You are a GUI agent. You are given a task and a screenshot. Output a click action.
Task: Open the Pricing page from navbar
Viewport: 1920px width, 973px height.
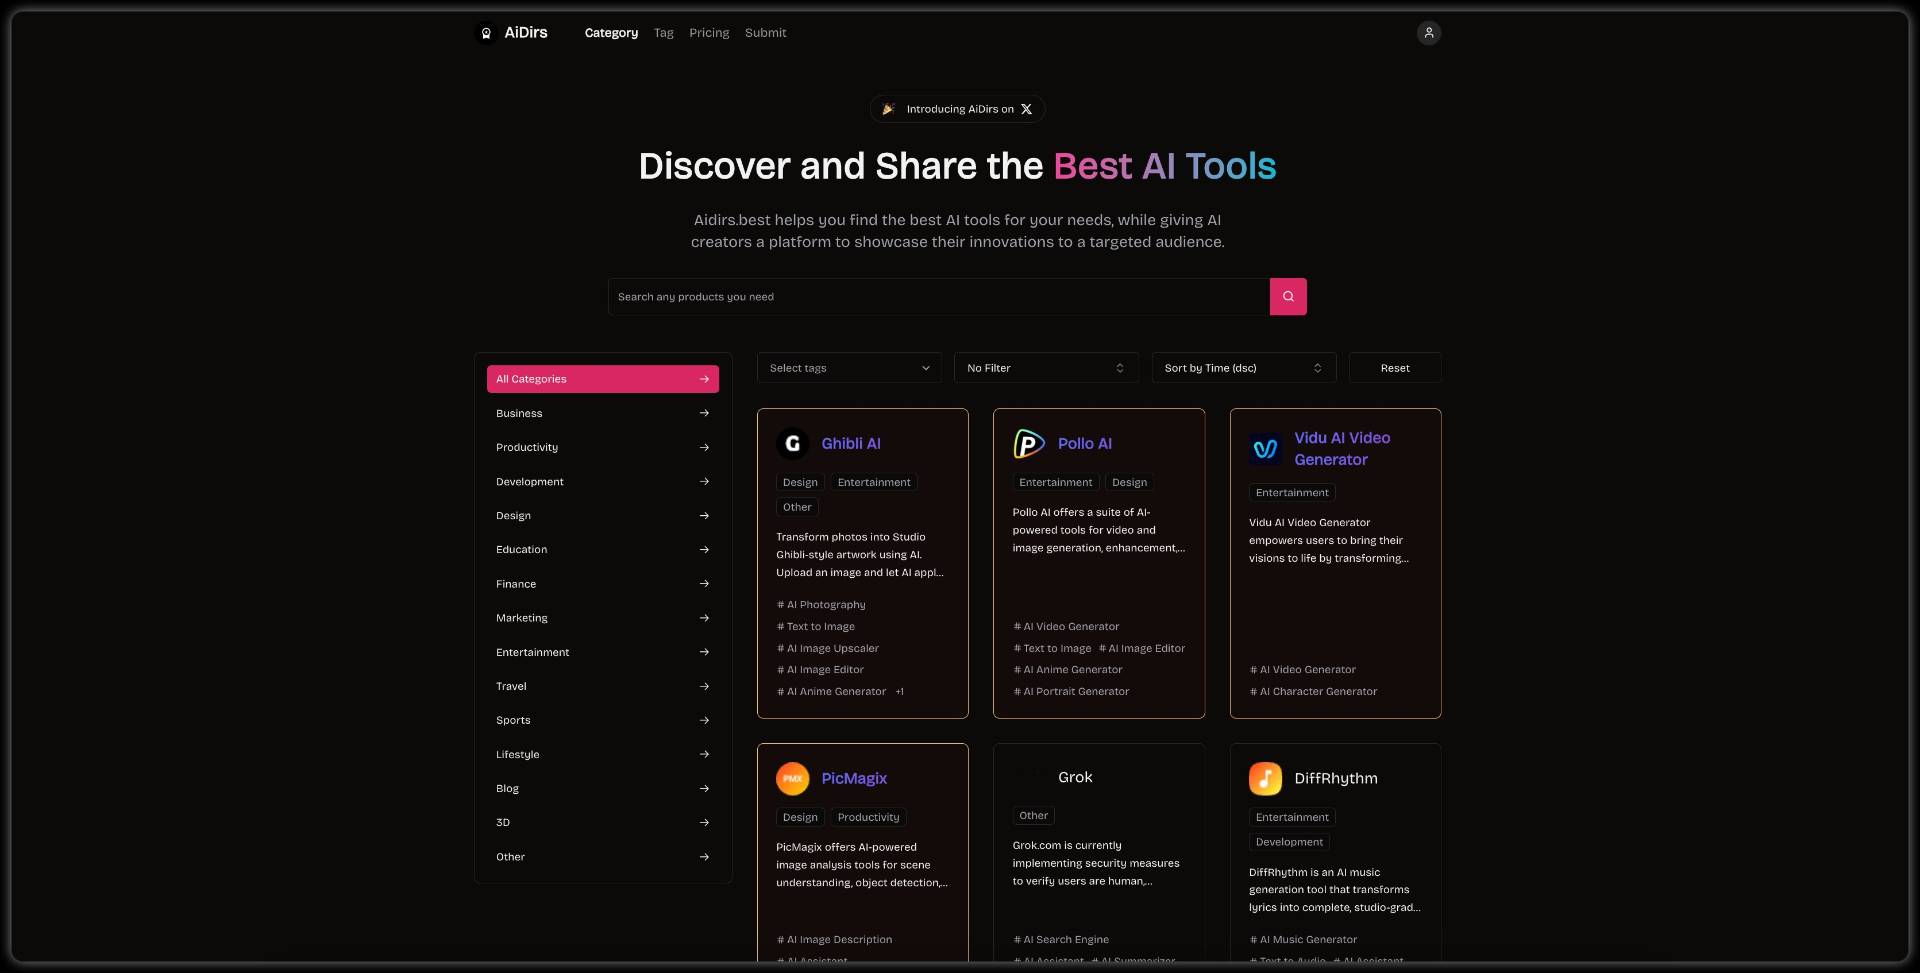coord(709,33)
